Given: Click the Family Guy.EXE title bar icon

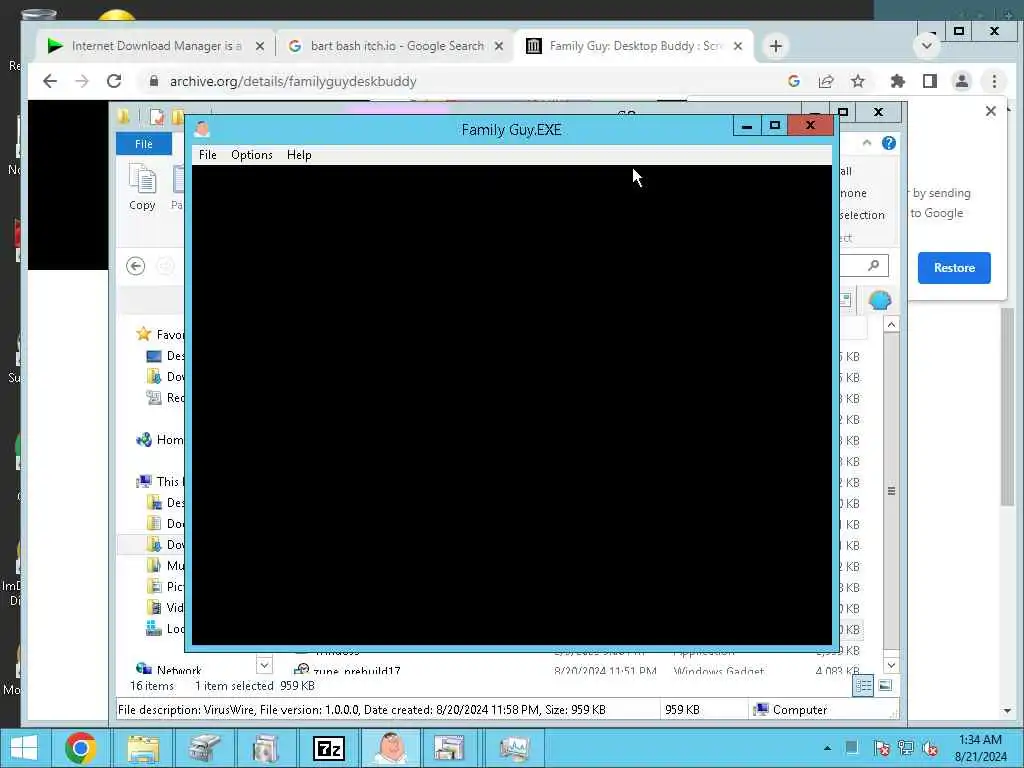Looking at the screenshot, I should coord(202,129).
